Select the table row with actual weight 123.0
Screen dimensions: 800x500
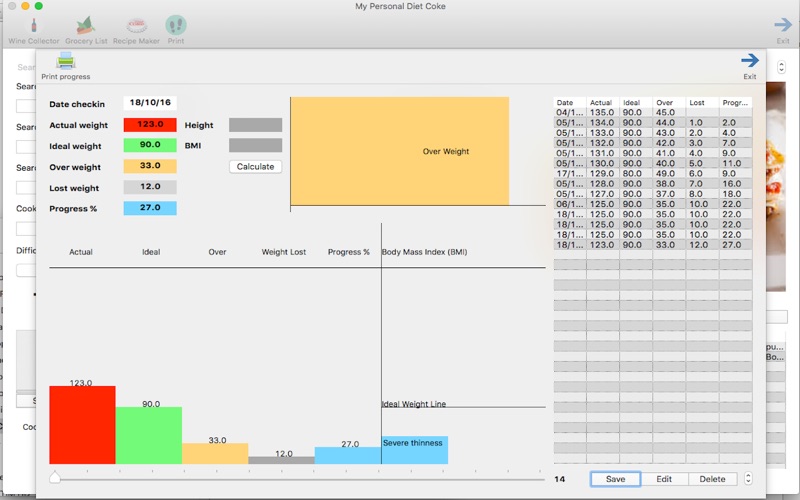[x=653, y=245]
